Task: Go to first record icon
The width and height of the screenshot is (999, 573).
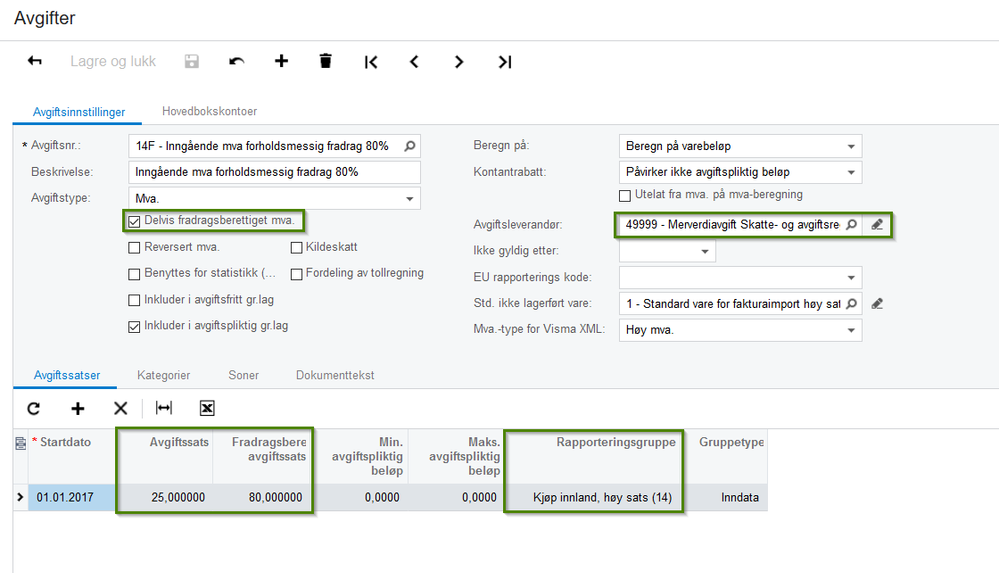Action: coord(371,61)
